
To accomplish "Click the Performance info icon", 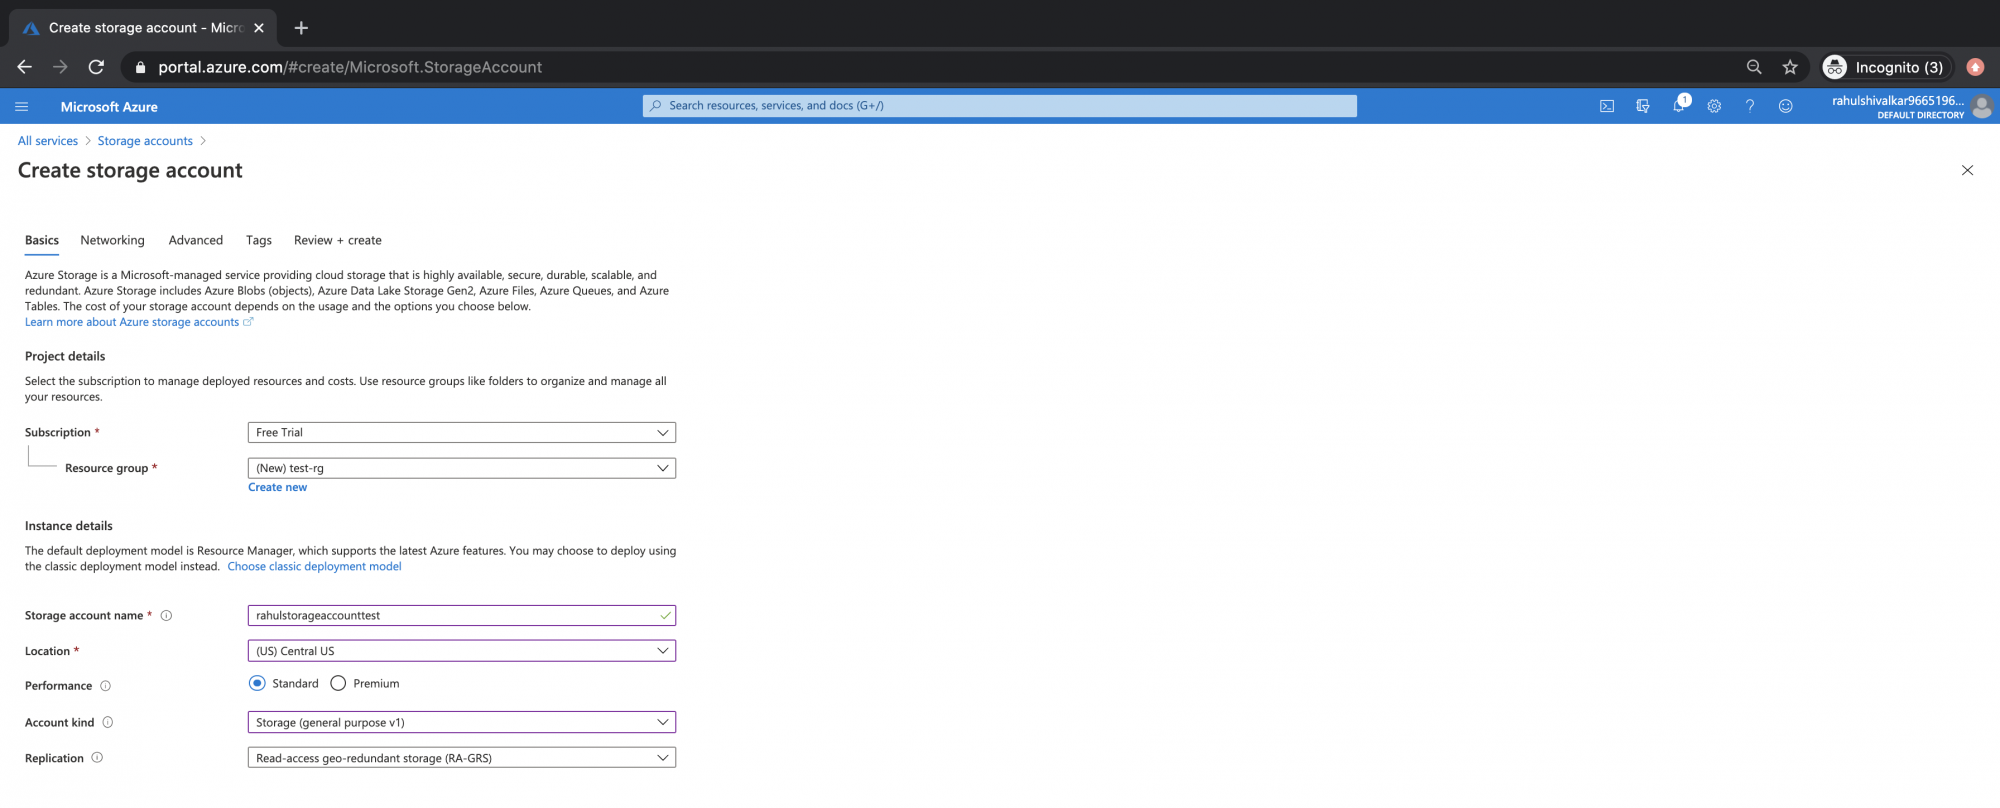I will tap(106, 686).
